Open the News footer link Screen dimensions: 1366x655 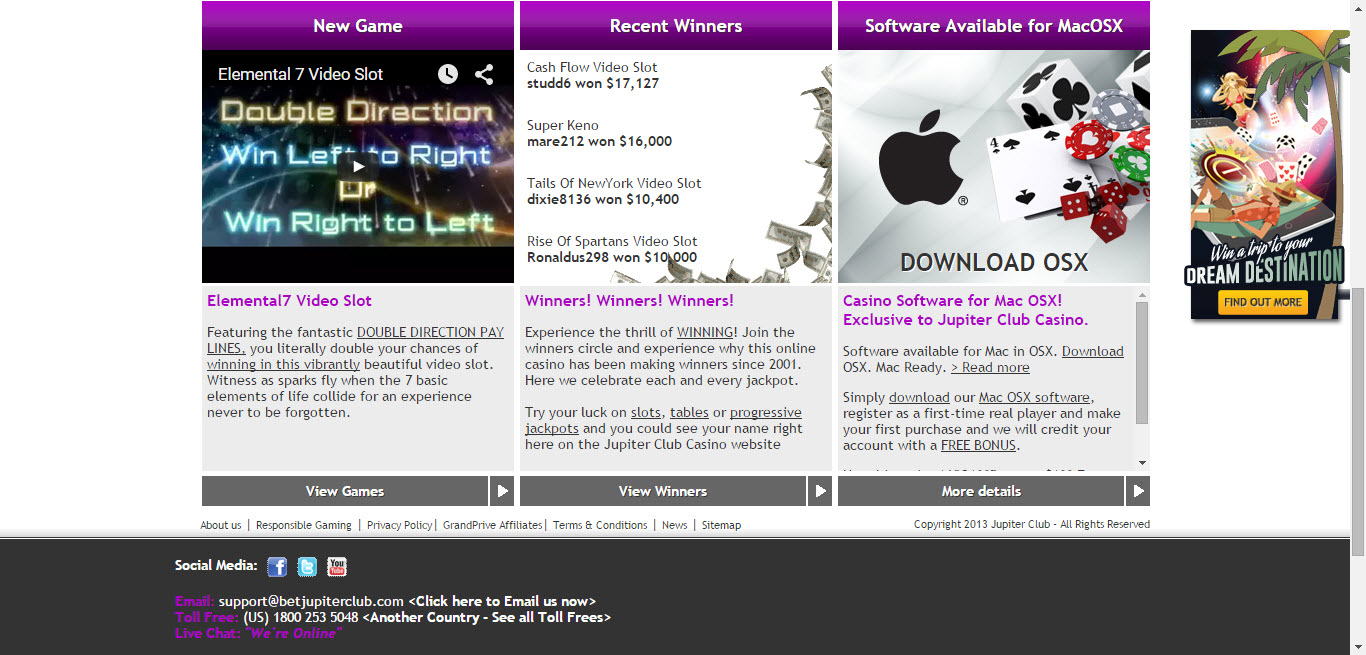pos(675,525)
